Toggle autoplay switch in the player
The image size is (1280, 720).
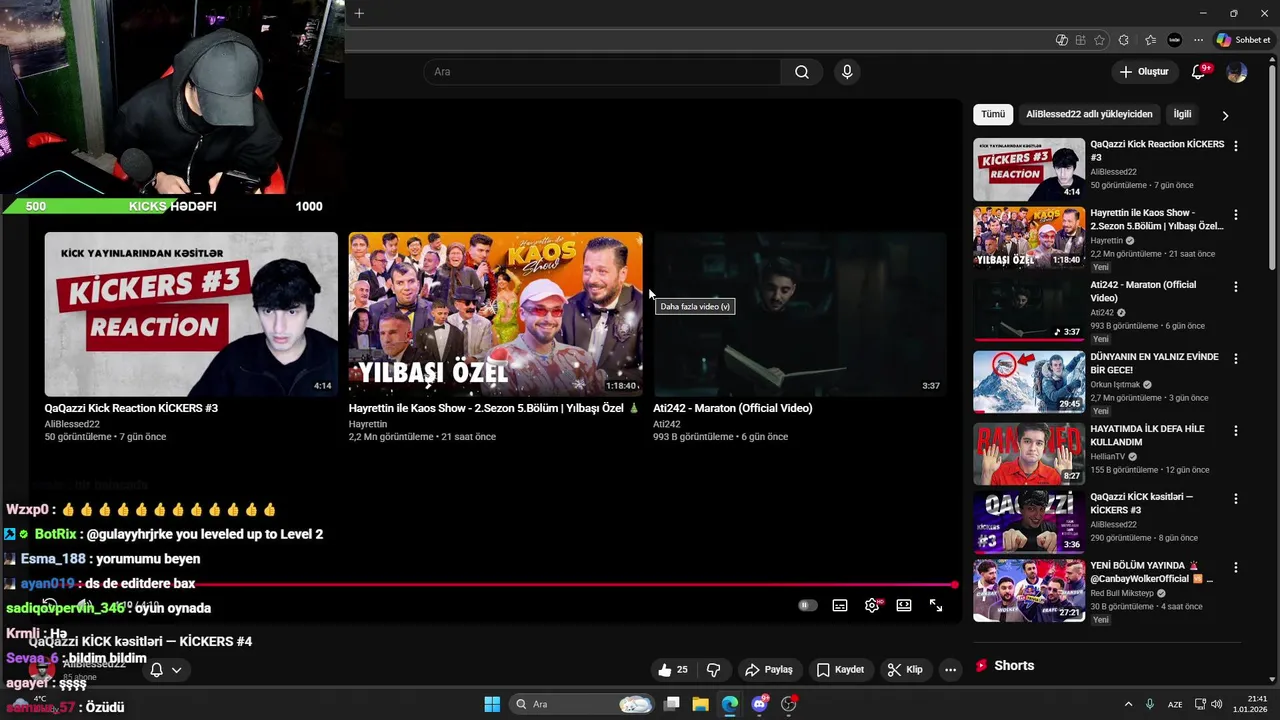tap(808, 605)
